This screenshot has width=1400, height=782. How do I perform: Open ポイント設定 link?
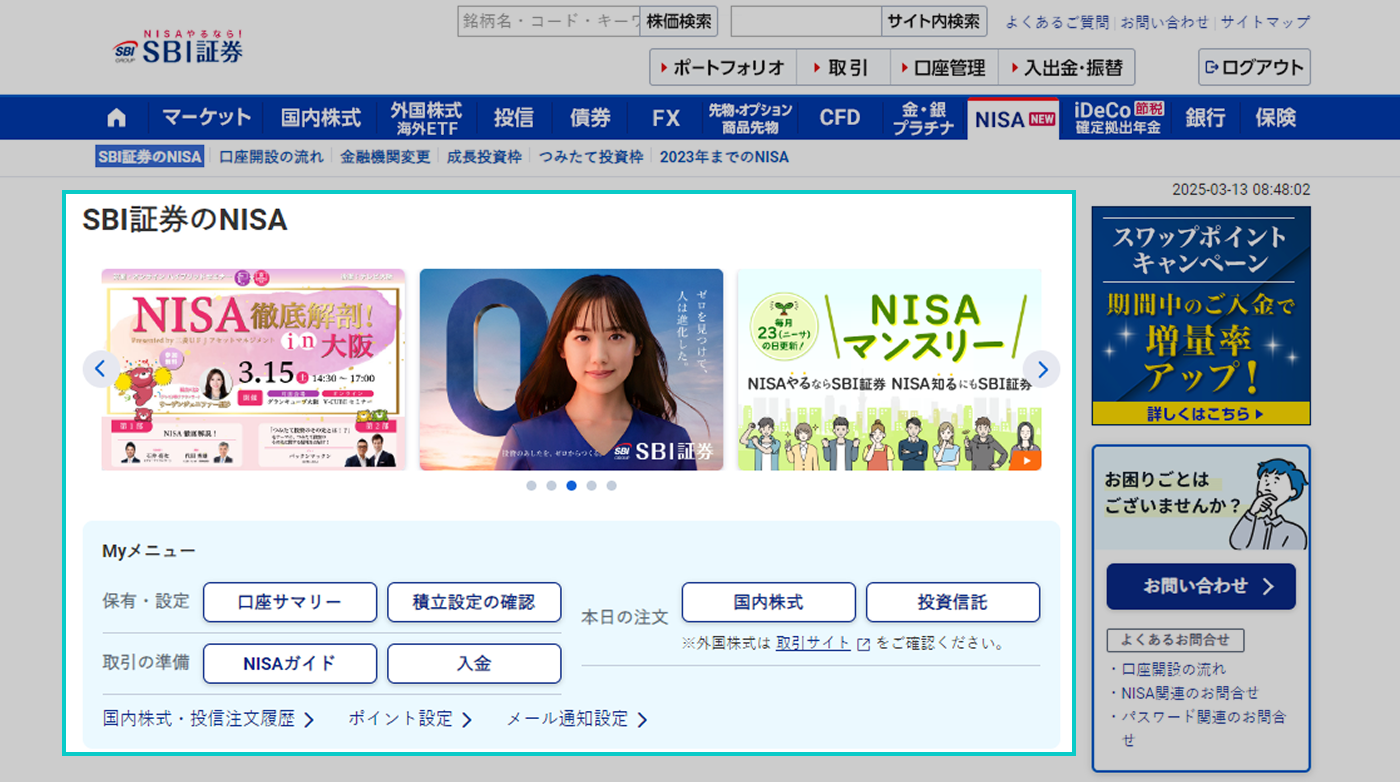(x=410, y=719)
